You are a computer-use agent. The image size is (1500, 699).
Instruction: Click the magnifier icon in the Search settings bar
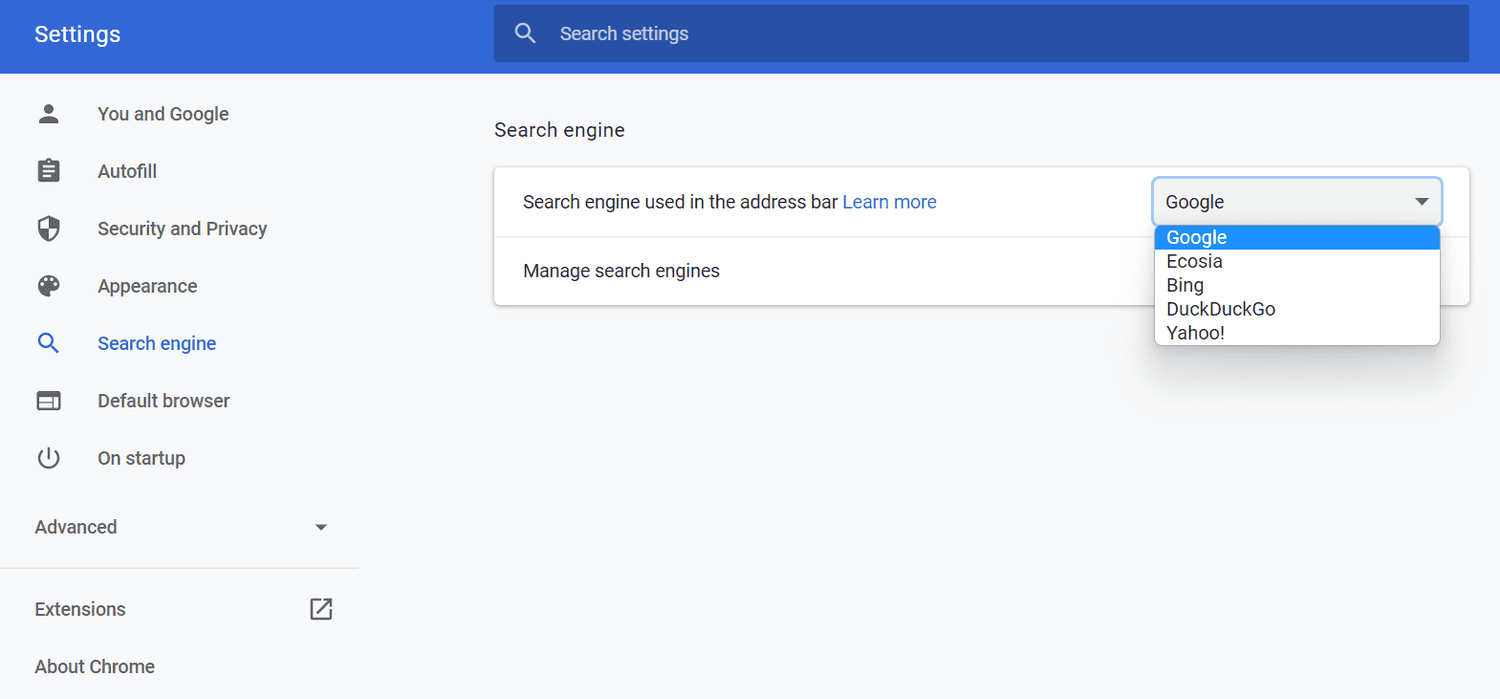point(526,33)
